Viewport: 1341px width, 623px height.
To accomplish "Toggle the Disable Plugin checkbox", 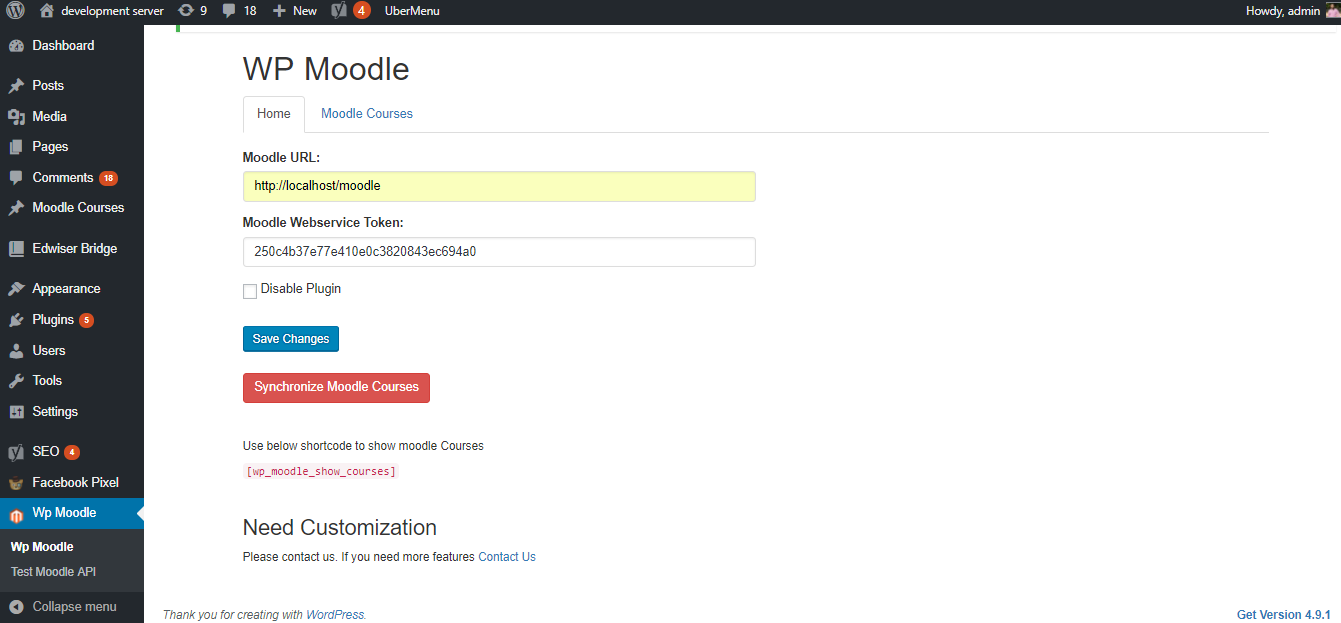I will tap(250, 291).
